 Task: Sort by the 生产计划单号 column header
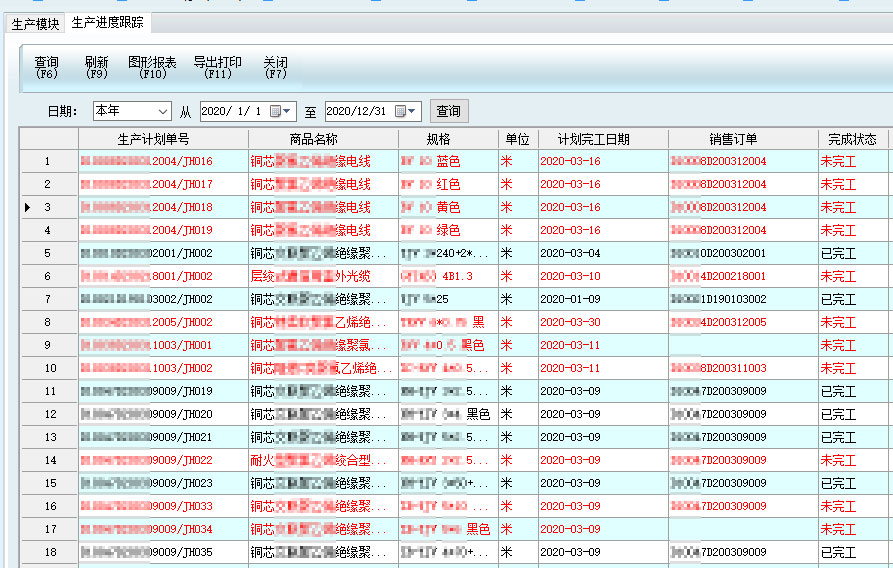click(163, 139)
